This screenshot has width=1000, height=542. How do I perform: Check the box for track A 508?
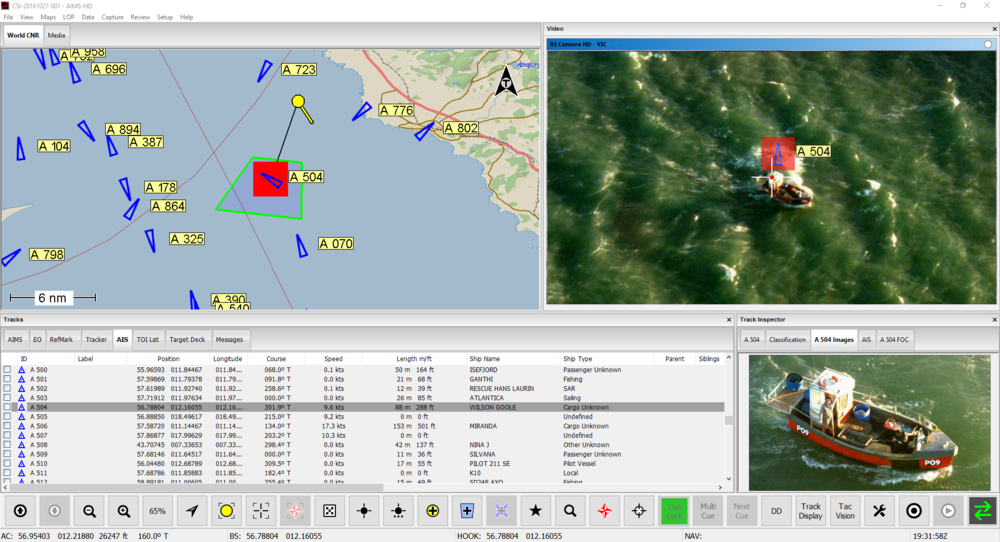8,445
